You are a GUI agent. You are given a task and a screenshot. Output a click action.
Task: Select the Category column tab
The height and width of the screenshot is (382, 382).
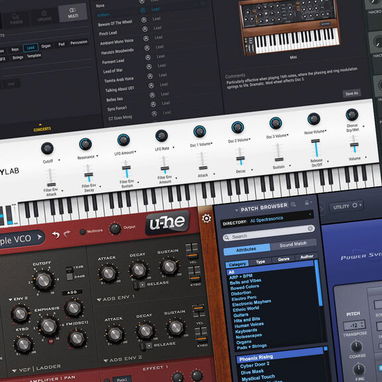pyautogui.click(x=237, y=264)
